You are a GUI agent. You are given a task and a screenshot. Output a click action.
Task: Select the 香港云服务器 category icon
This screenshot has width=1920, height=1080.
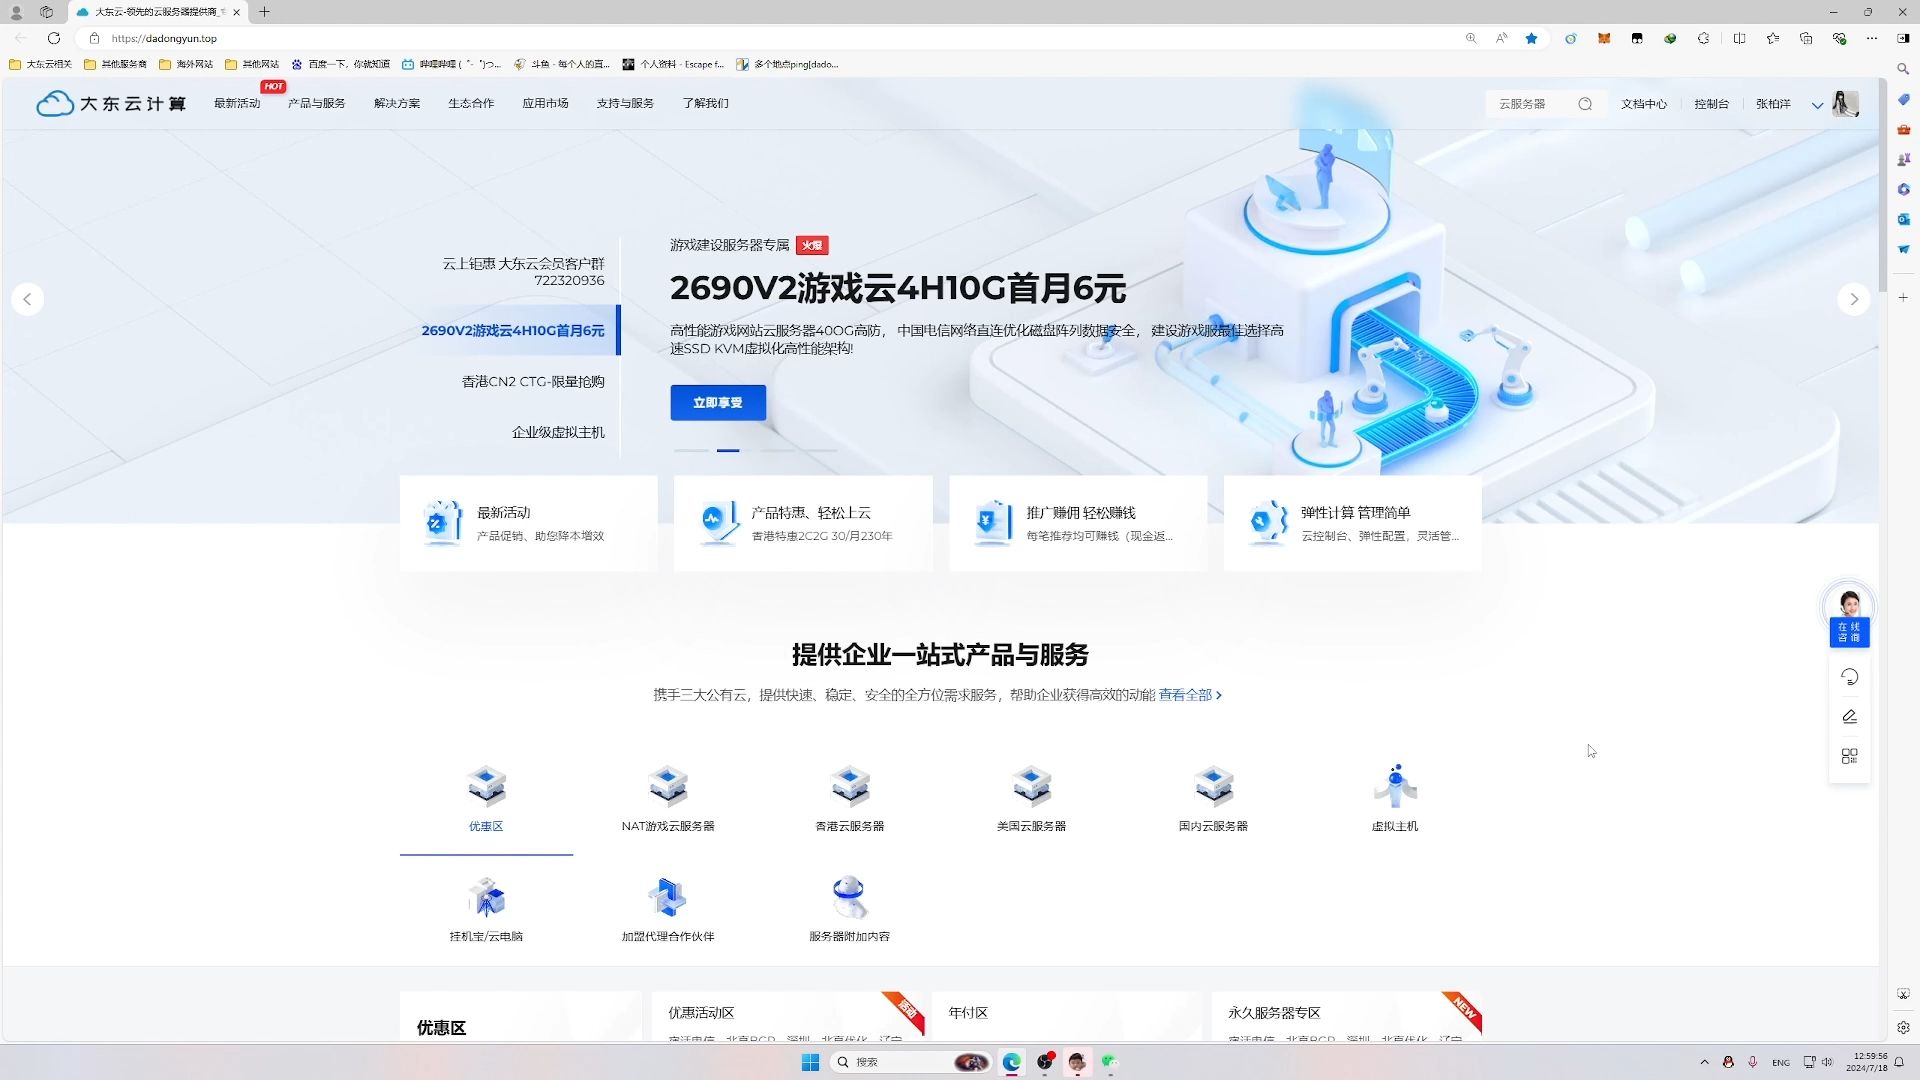click(850, 786)
